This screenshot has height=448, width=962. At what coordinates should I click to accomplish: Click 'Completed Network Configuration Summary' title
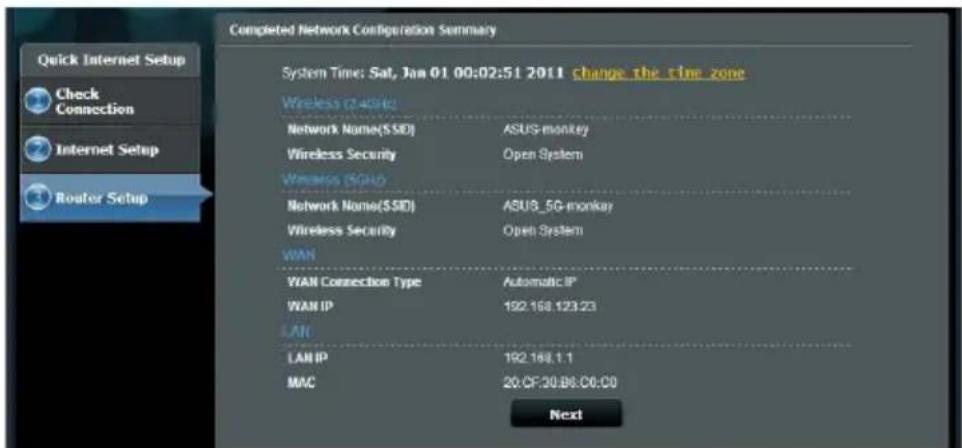363,29
